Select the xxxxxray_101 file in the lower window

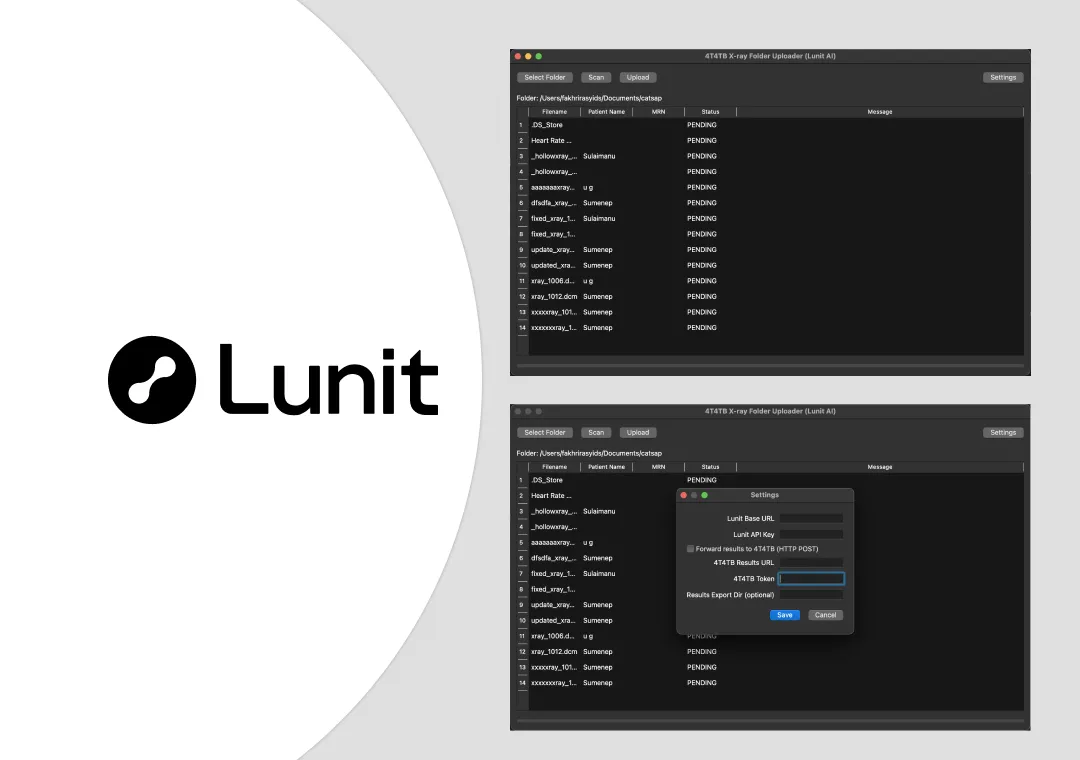770,668
